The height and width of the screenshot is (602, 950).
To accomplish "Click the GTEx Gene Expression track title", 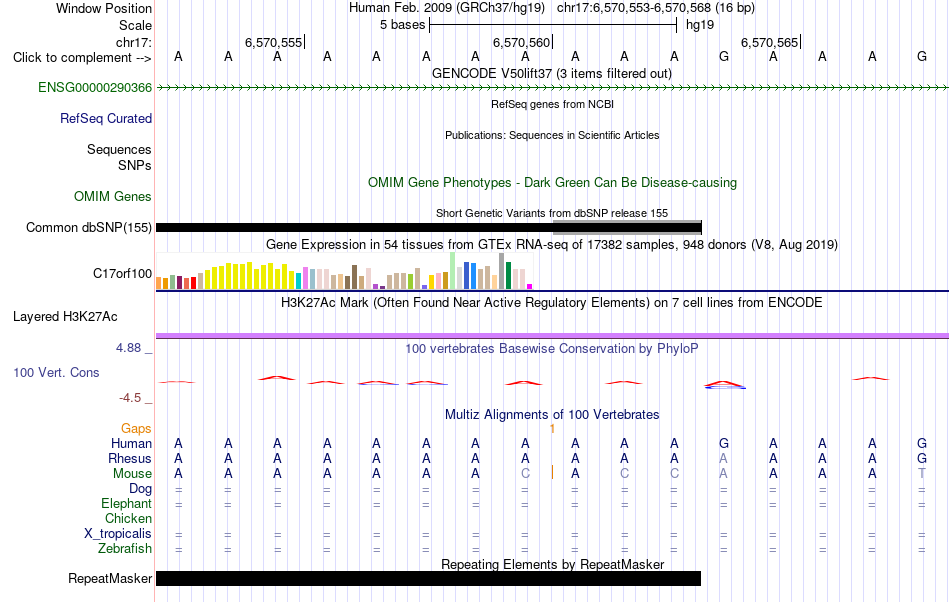I will (552, 245).
